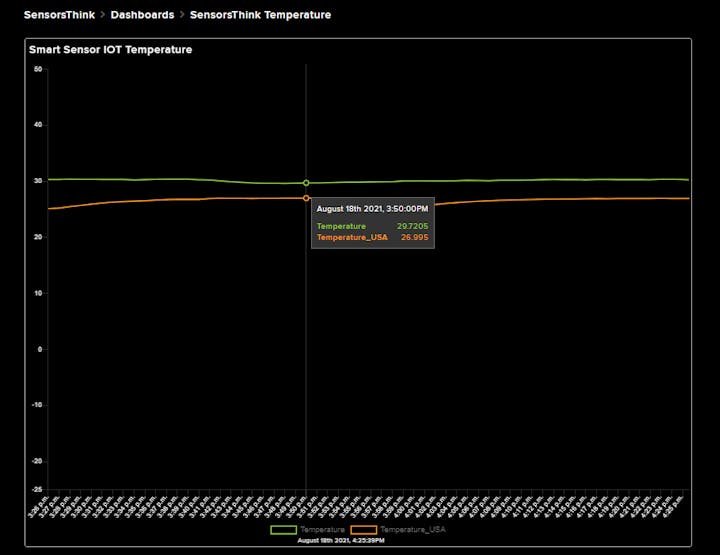
Task: Open the Dashboards breadcrumb
Action: pyautogui.click(x=142, y=15)
